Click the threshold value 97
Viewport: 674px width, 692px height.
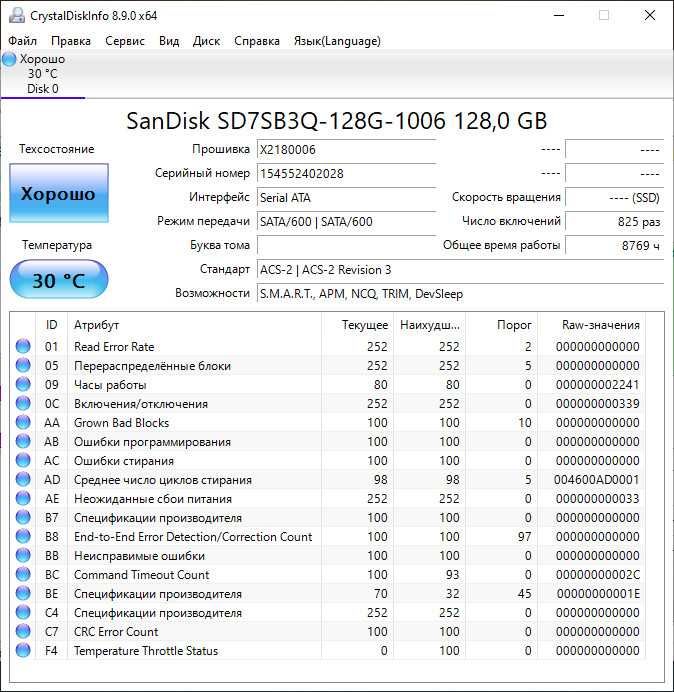[x=524, y=537]
